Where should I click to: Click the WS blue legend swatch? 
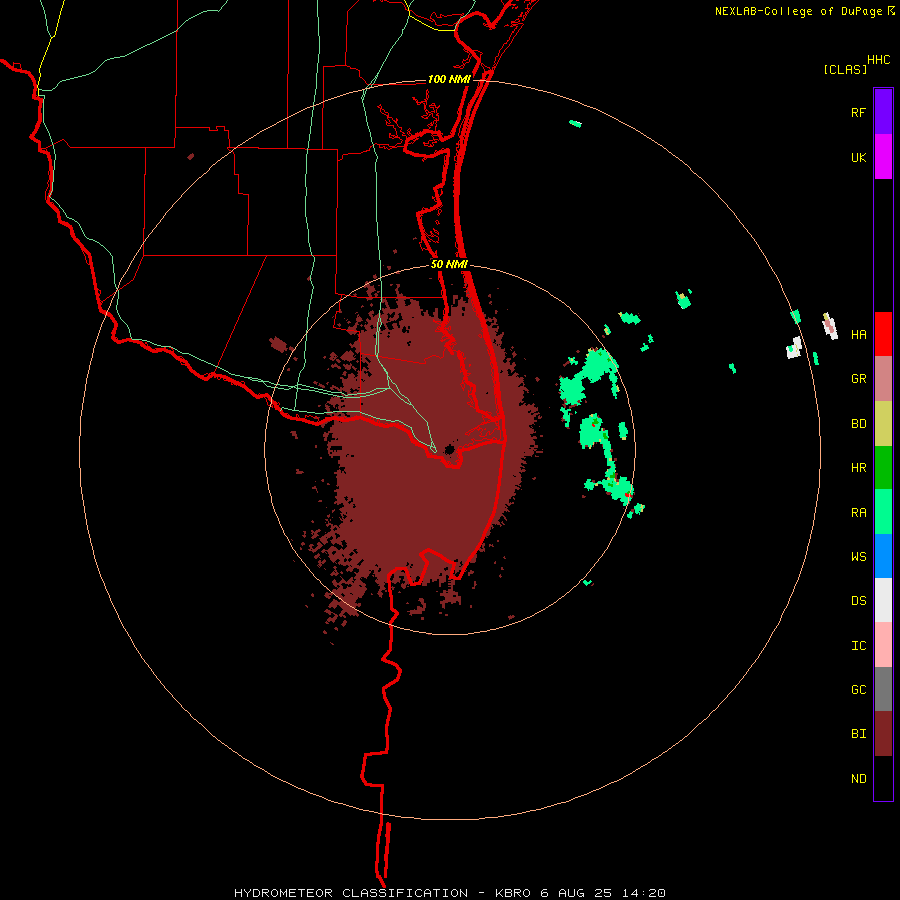(883, 556)
